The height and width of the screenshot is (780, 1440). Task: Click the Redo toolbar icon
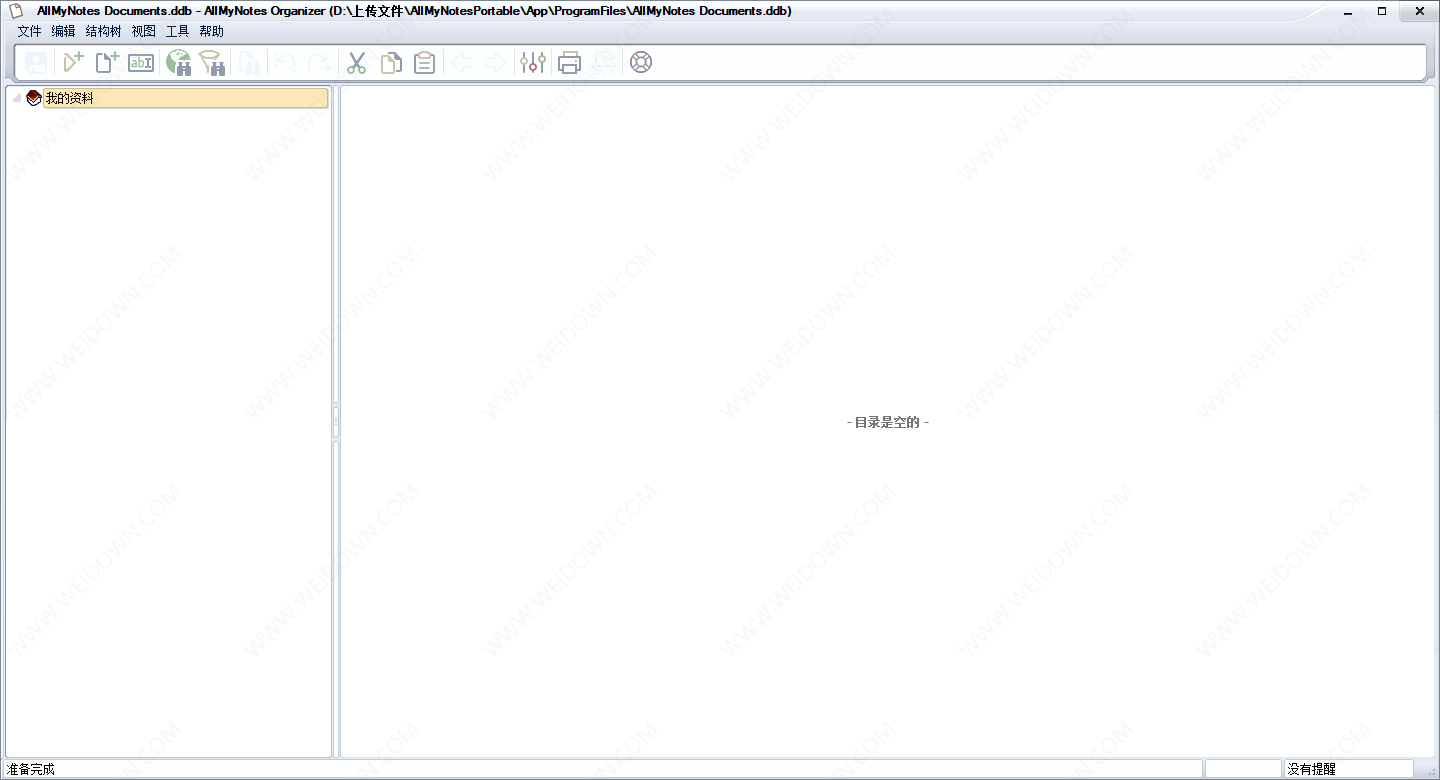[320, 63]
